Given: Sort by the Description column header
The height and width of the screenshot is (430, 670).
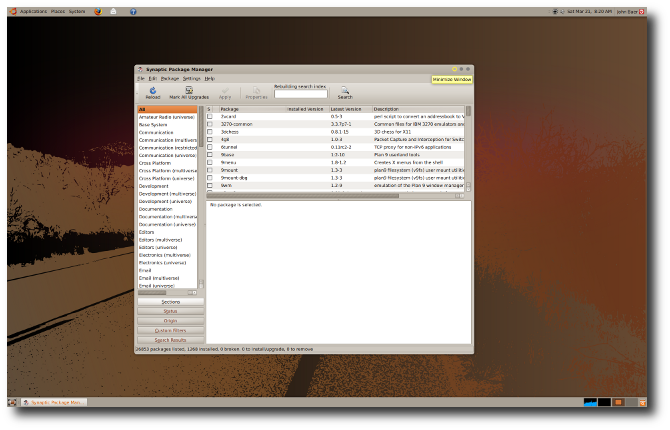Looking at the screenshot, I should 418,109.
